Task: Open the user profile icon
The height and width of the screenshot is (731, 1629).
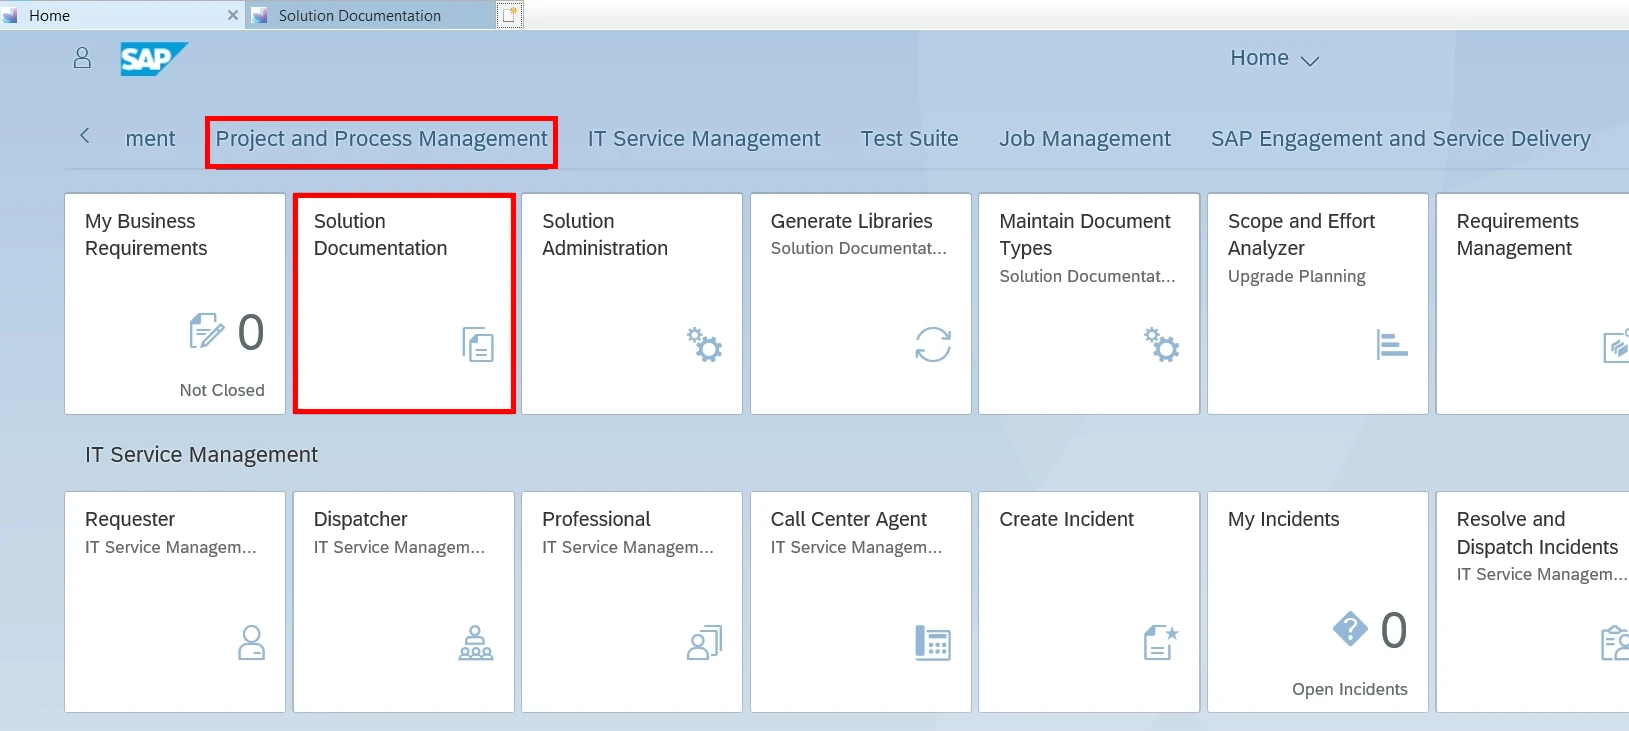Action: tap(82, 59)
